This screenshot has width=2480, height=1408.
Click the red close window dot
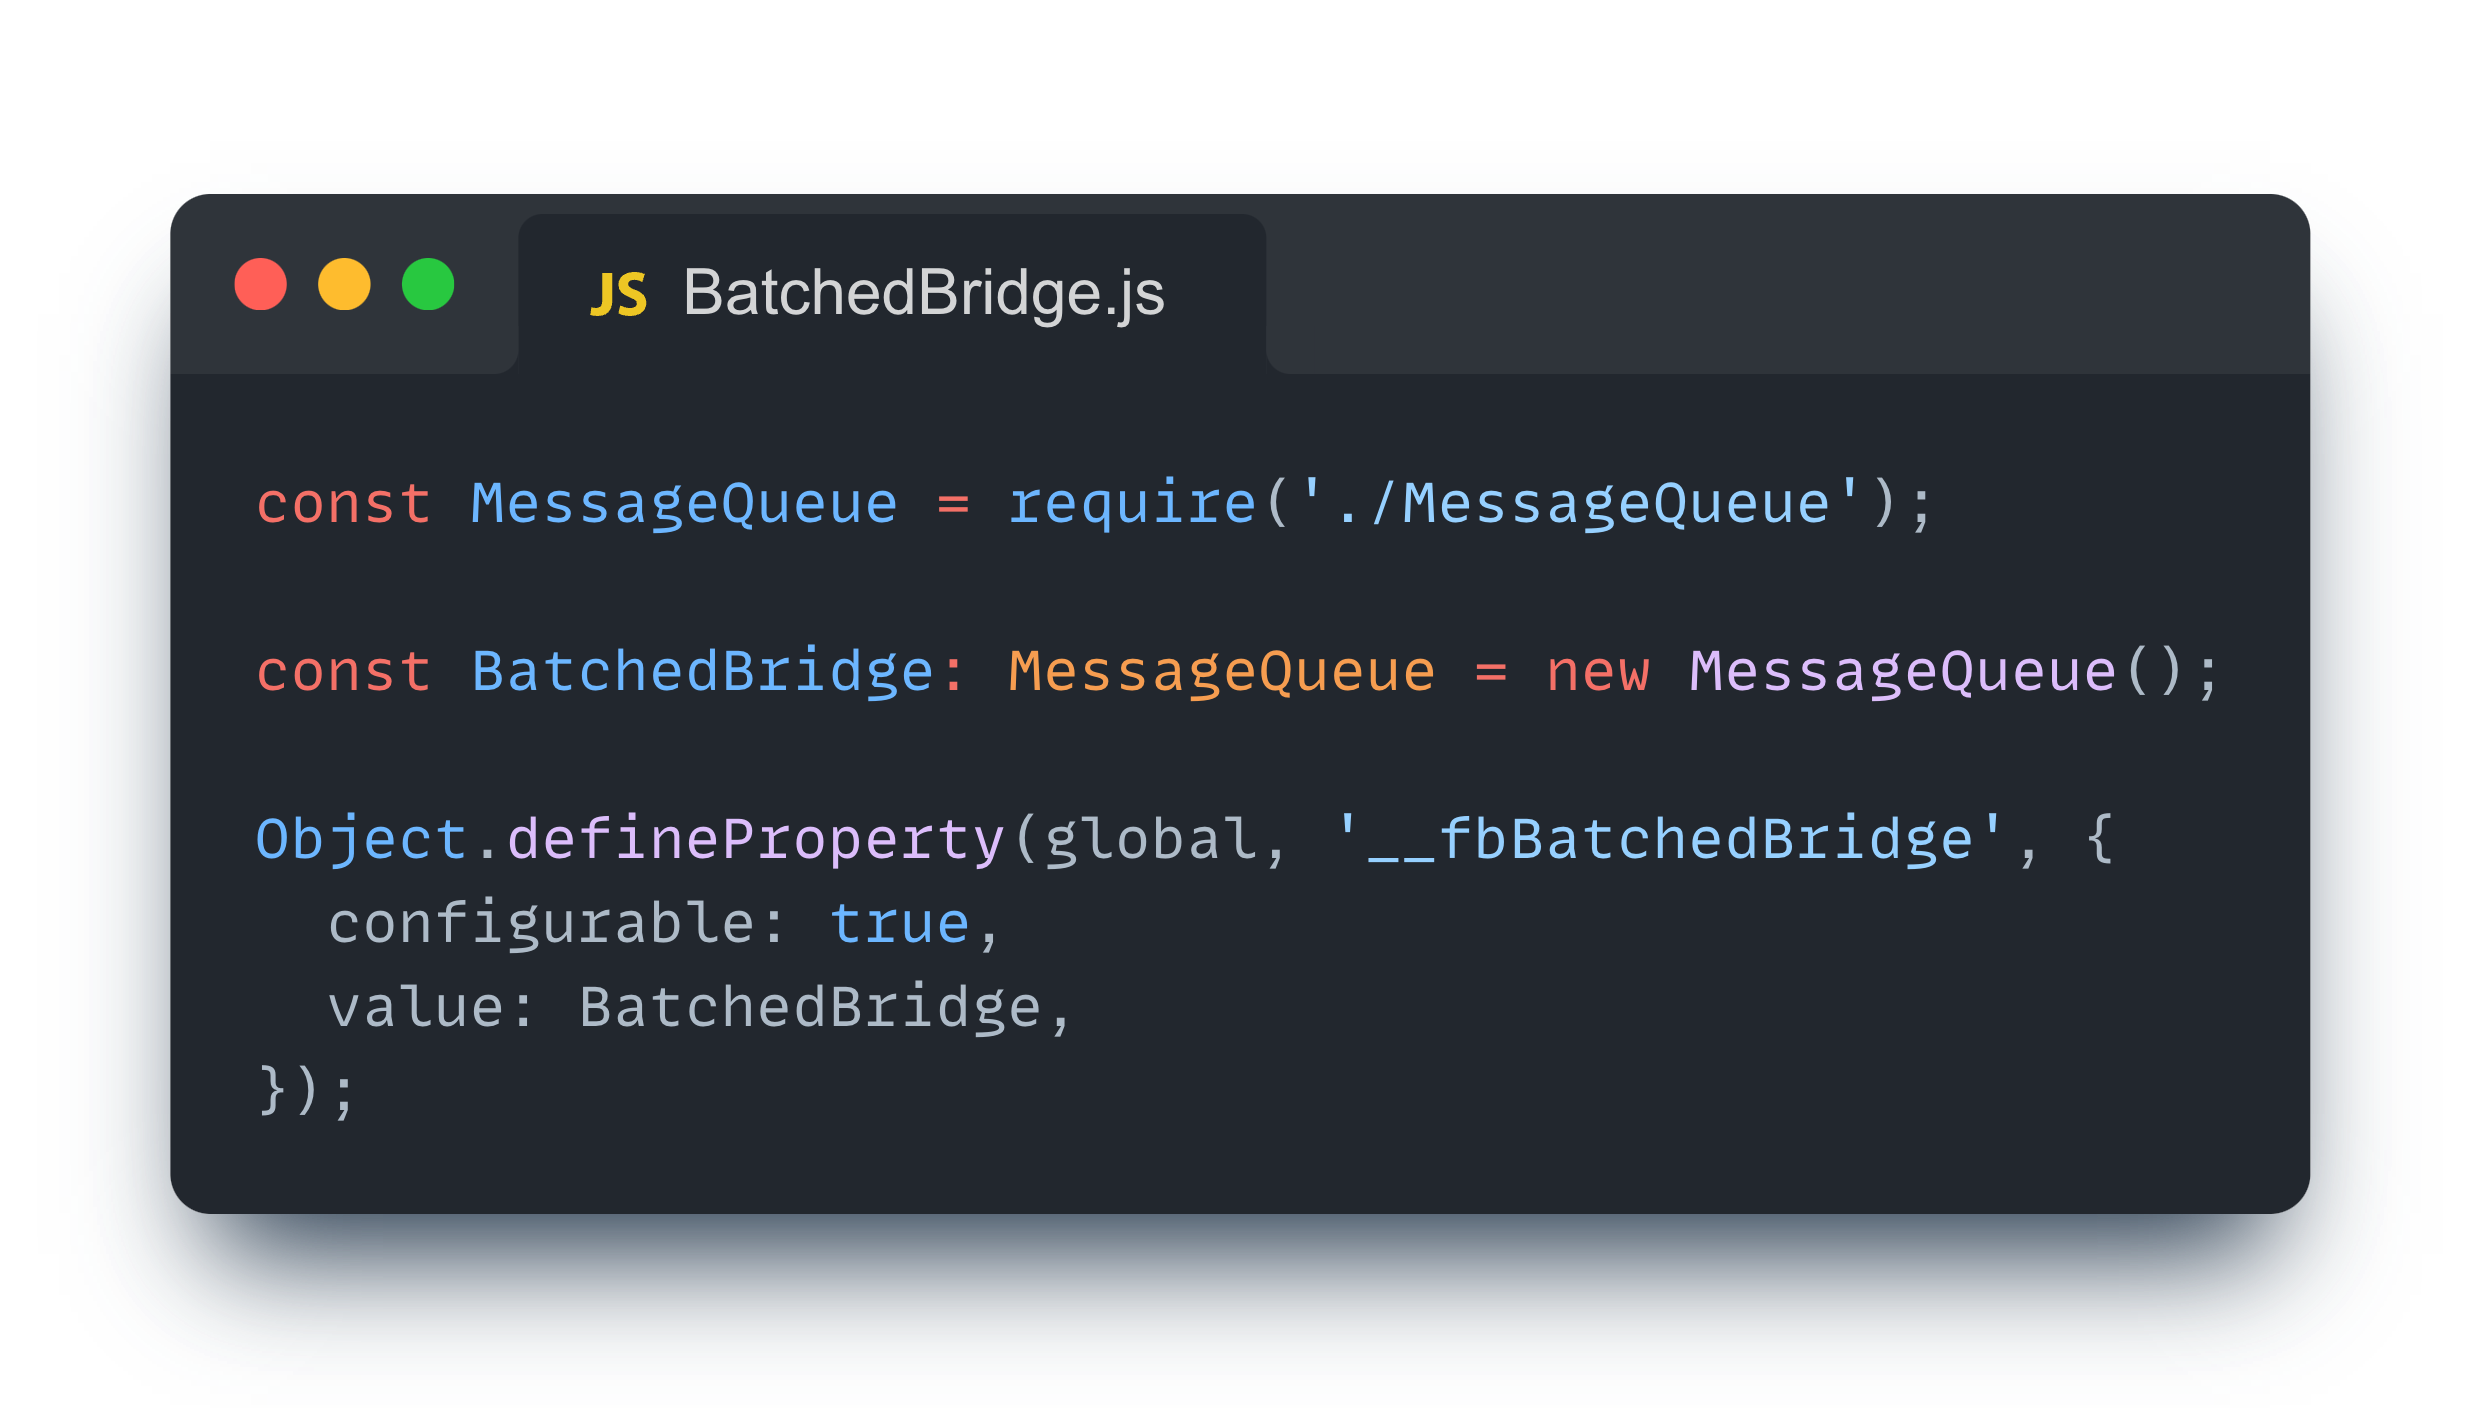[x=260, y=284]
